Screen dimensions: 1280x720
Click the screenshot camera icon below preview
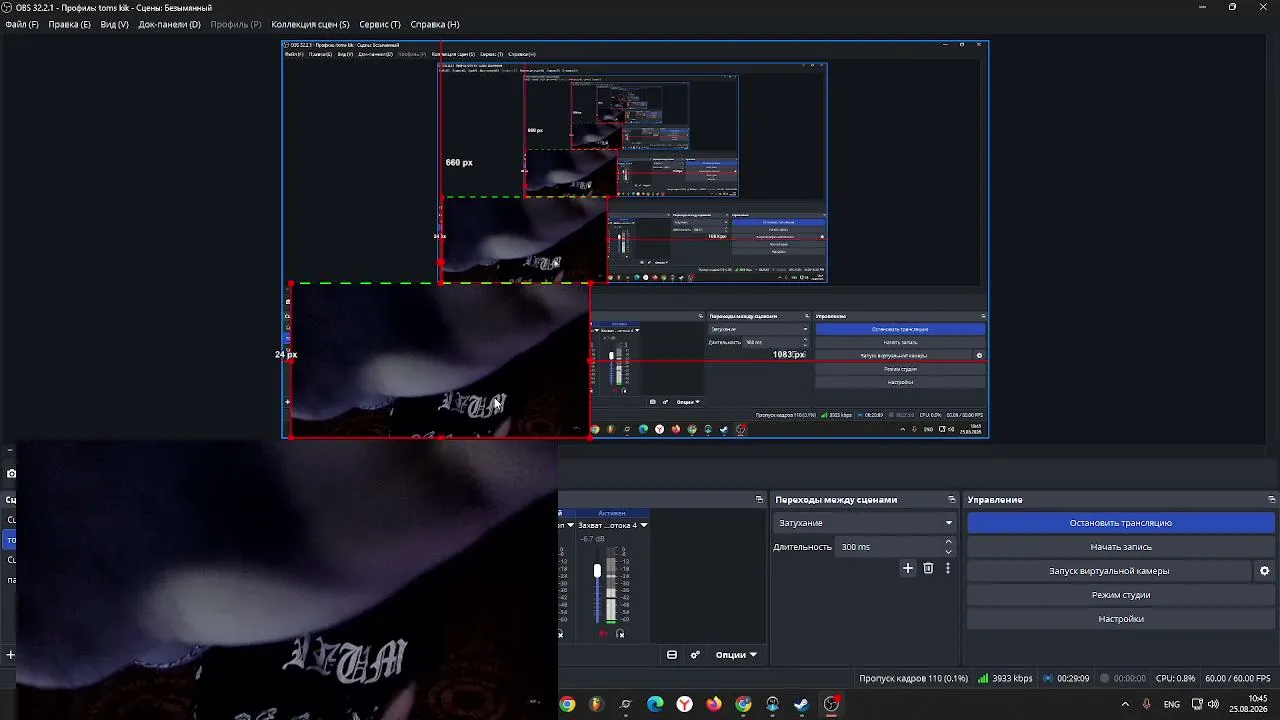(11, 473)
